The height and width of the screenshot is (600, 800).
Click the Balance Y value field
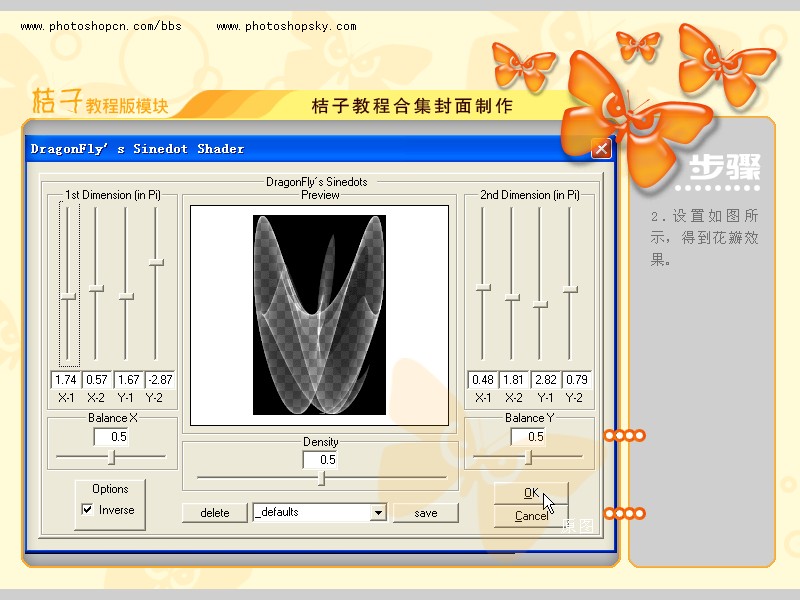pos(528,437)
